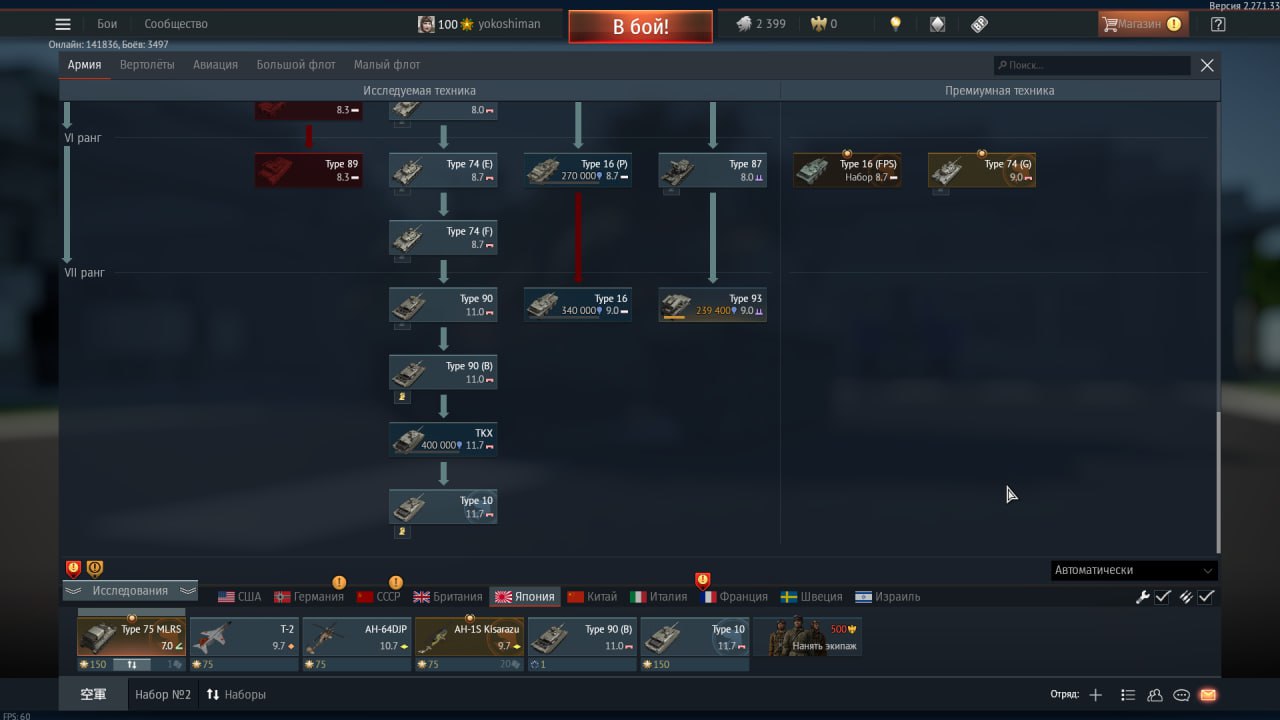Select the Набор №2 preset
Viewport: 1280px width, 720px height.
(163, 694)
